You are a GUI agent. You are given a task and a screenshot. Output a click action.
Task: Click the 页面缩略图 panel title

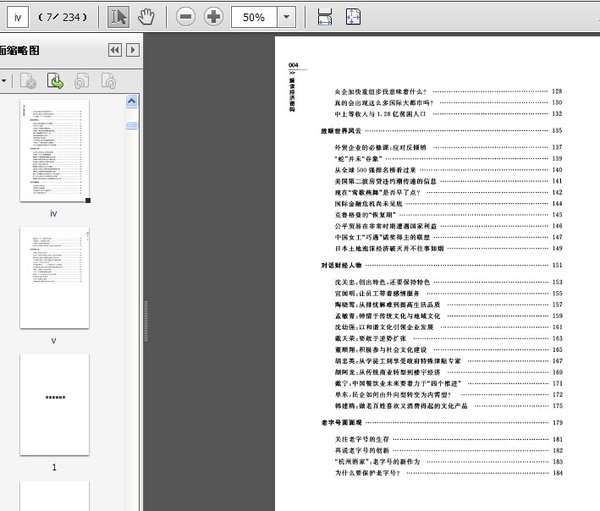tap(19, 51)
